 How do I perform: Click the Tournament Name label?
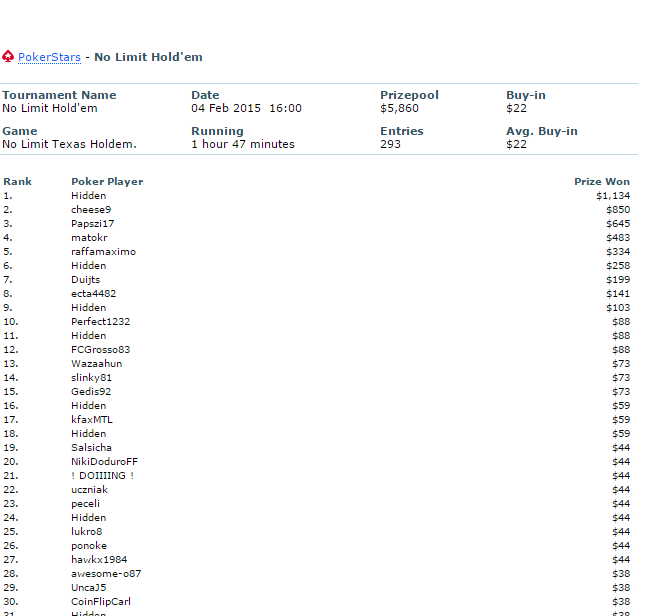pos(59,95)
